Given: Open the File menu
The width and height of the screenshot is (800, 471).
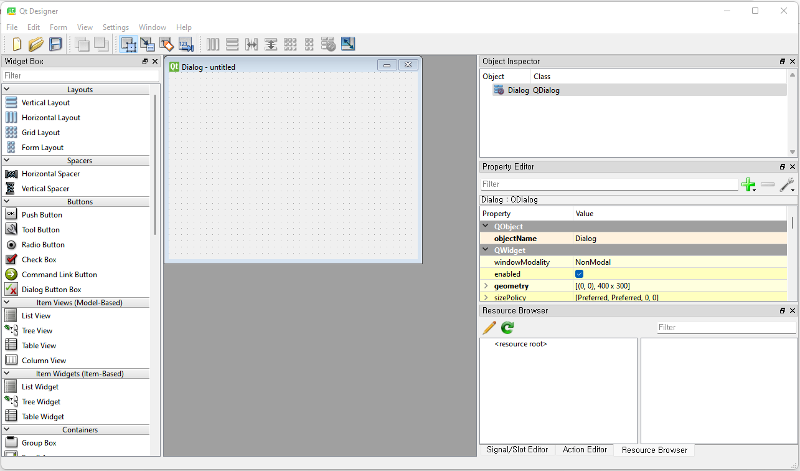Looking at the screenshot, I should point(12,27).
